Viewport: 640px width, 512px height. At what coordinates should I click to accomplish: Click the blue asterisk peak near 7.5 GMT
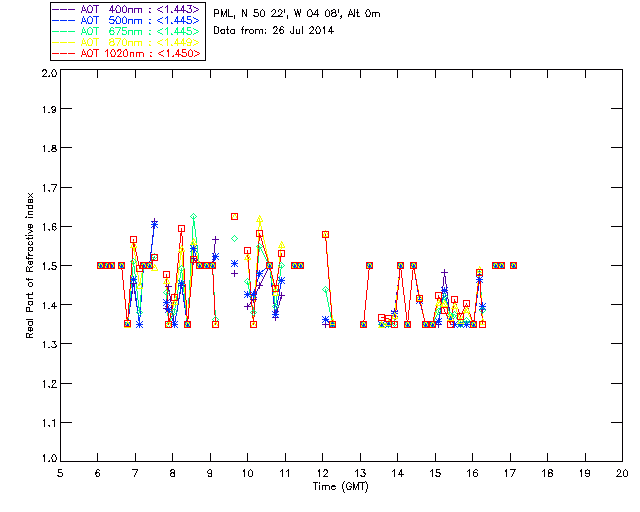coord(154,224)
